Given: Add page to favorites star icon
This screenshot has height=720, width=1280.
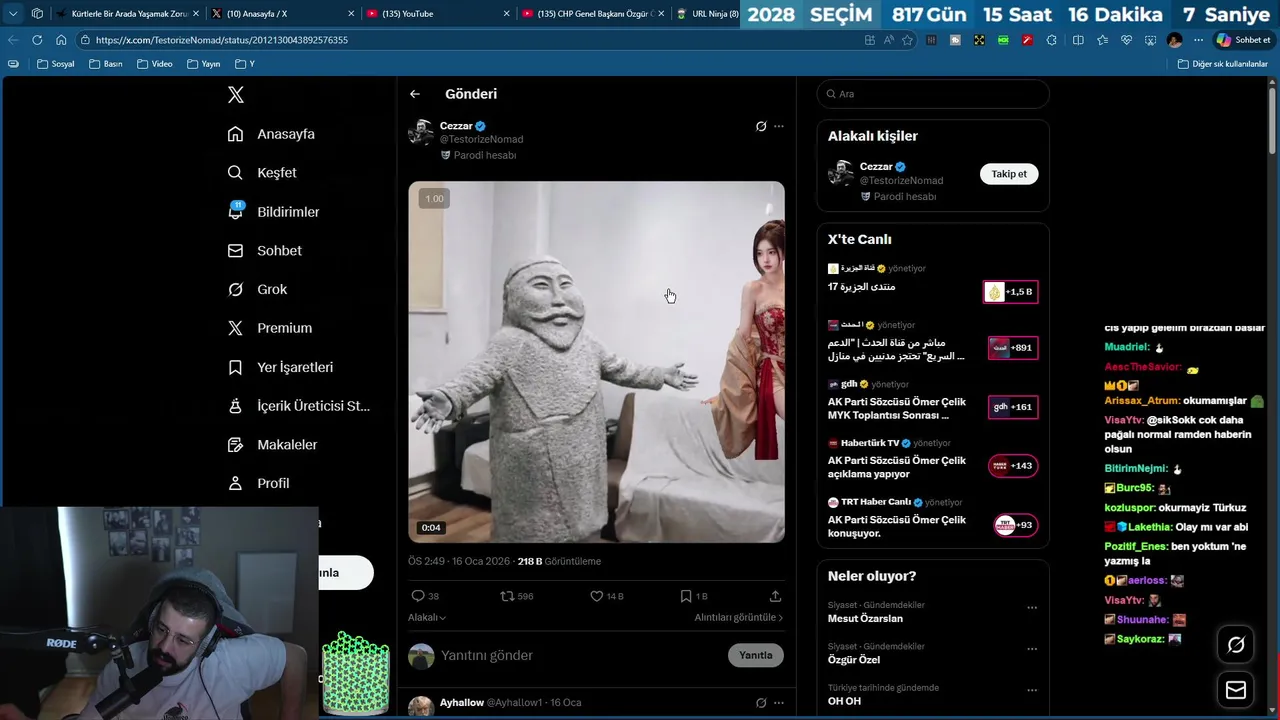Looking at the screenshot, I should pyautogui.click(x=907, y=40).
